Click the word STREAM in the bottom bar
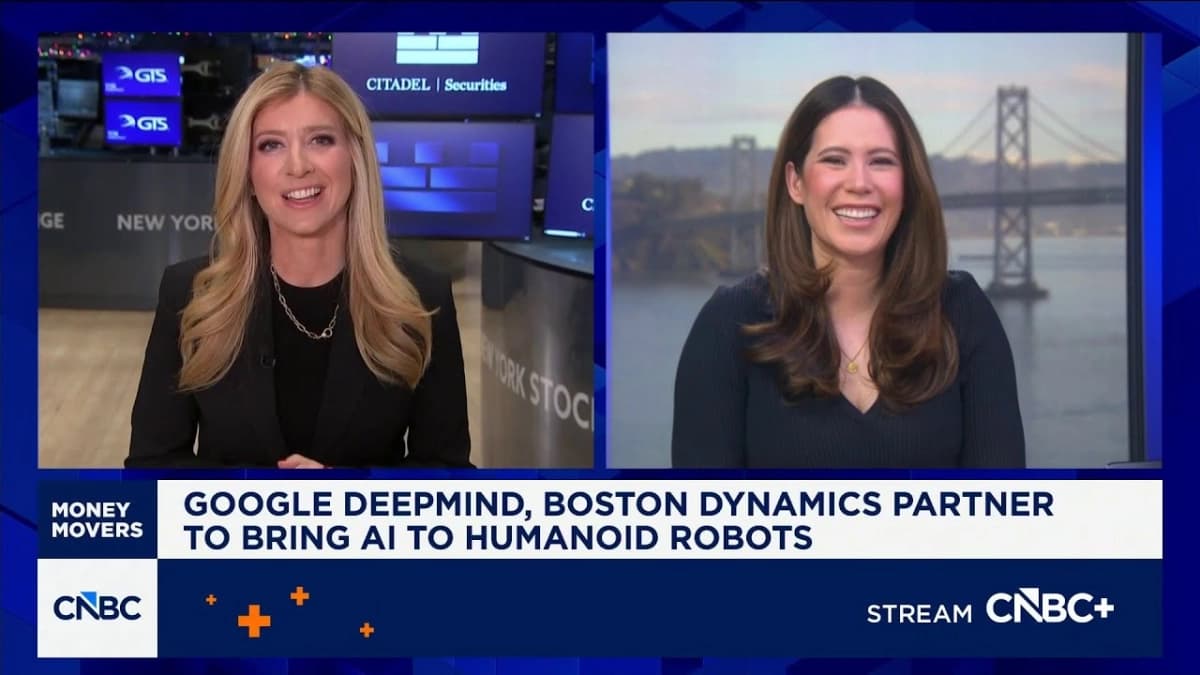 (918, 613)
